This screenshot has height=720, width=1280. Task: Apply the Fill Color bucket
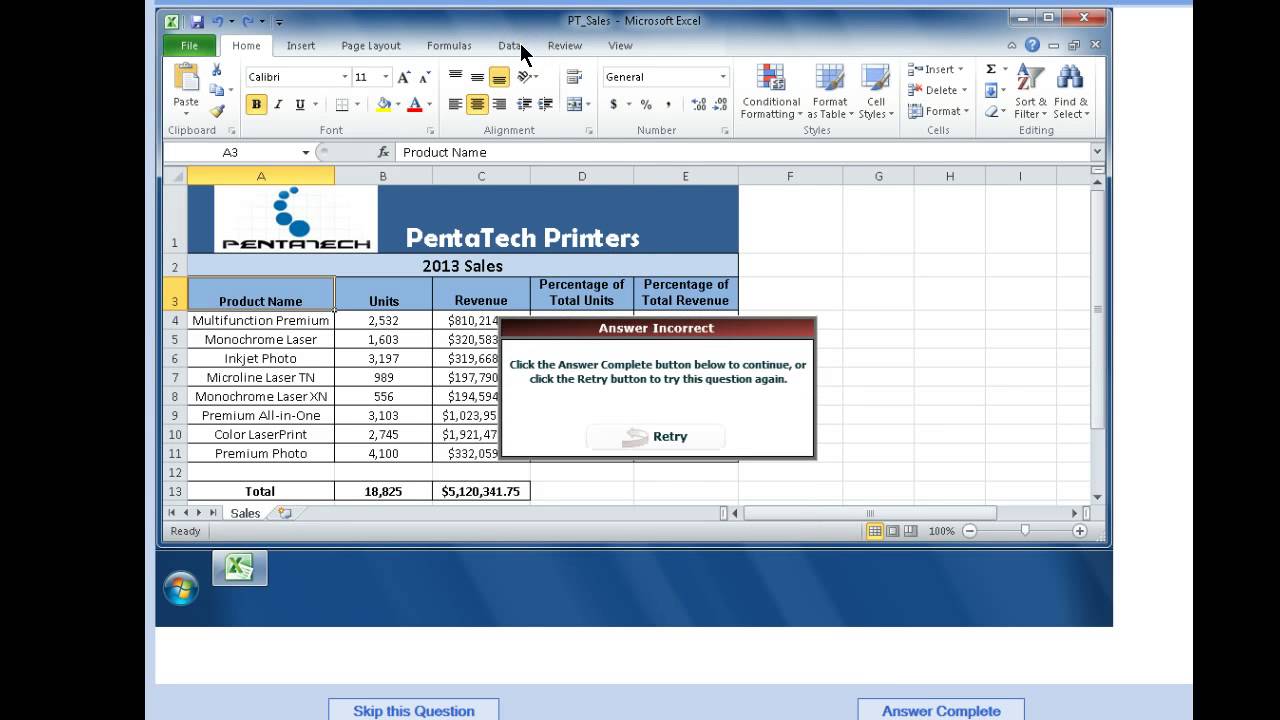tap(383, 104)
